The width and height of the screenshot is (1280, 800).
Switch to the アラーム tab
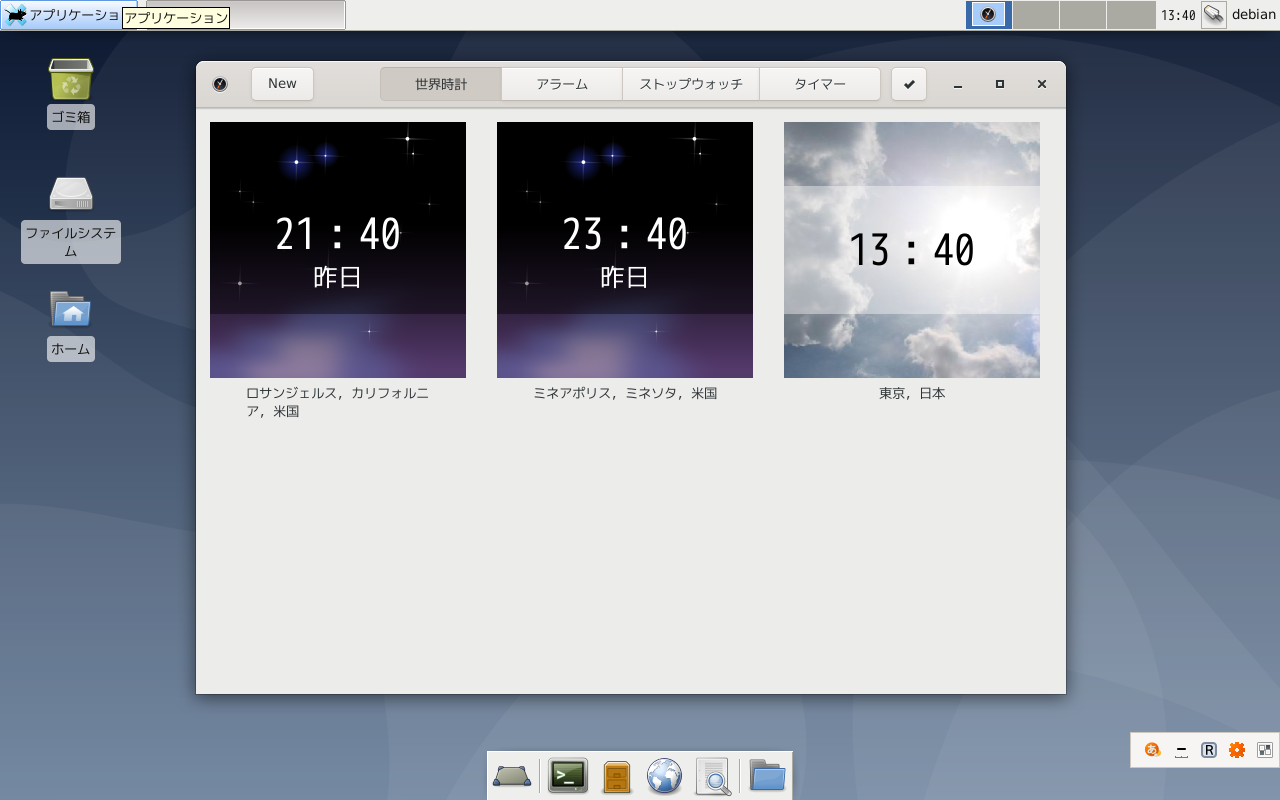(561, 84)
